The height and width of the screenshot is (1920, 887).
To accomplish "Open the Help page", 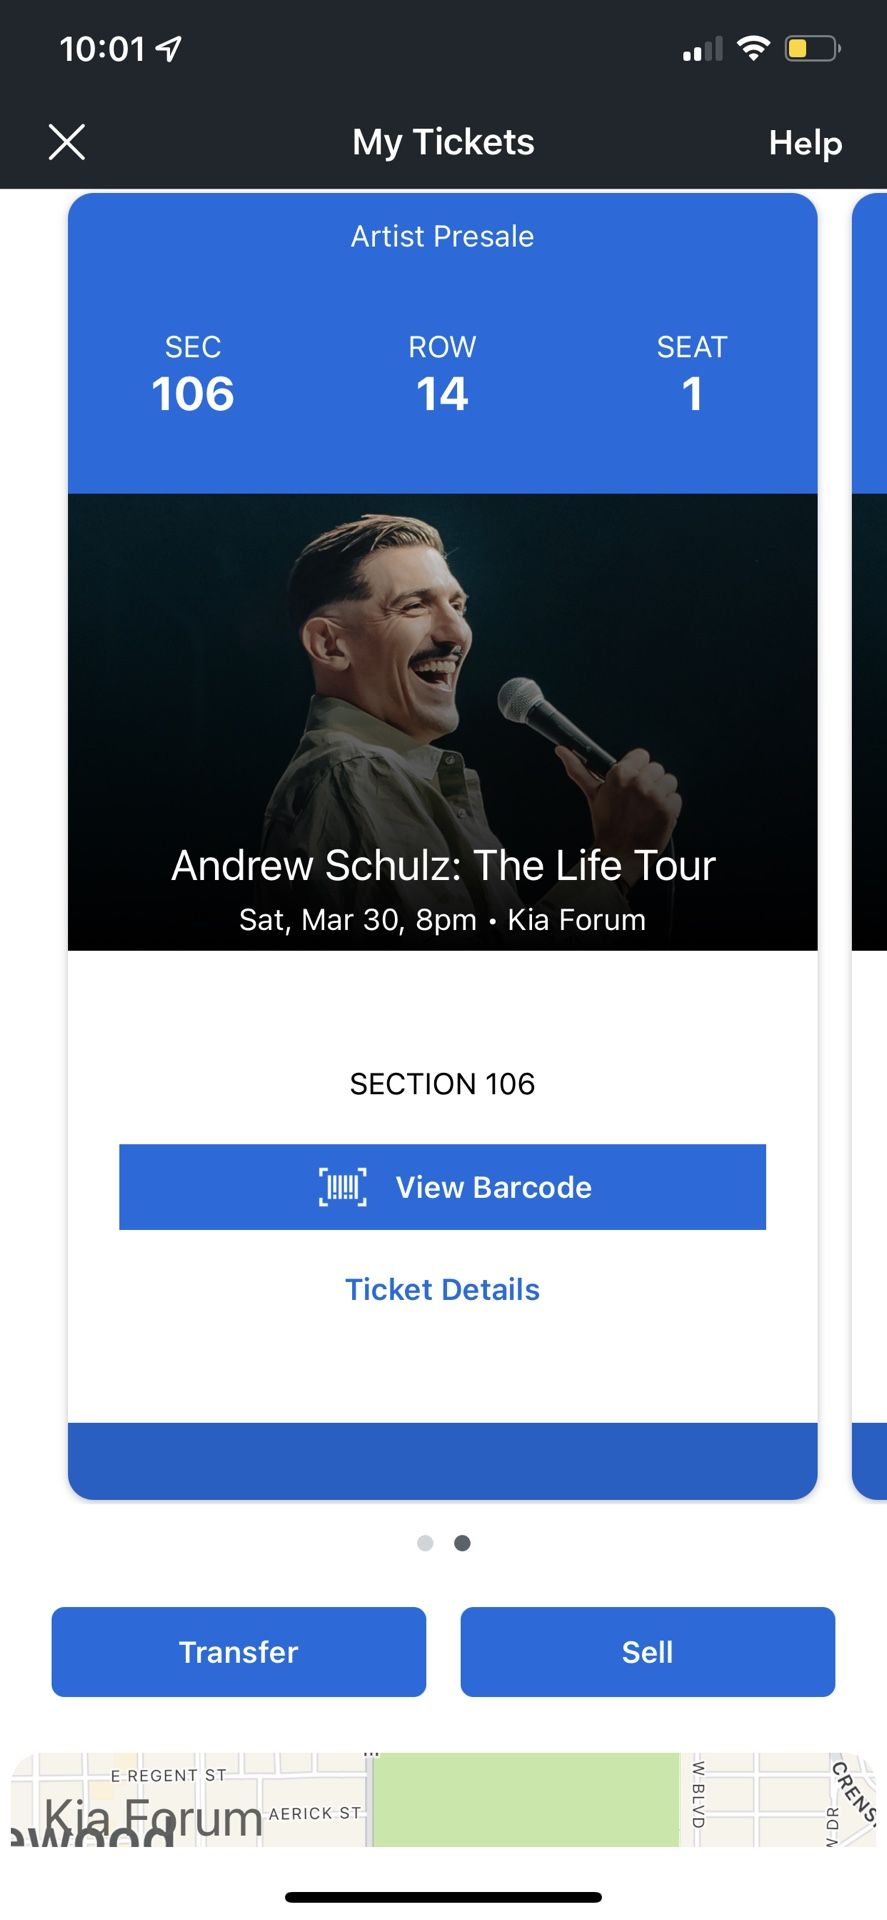I will click(805, 143).
